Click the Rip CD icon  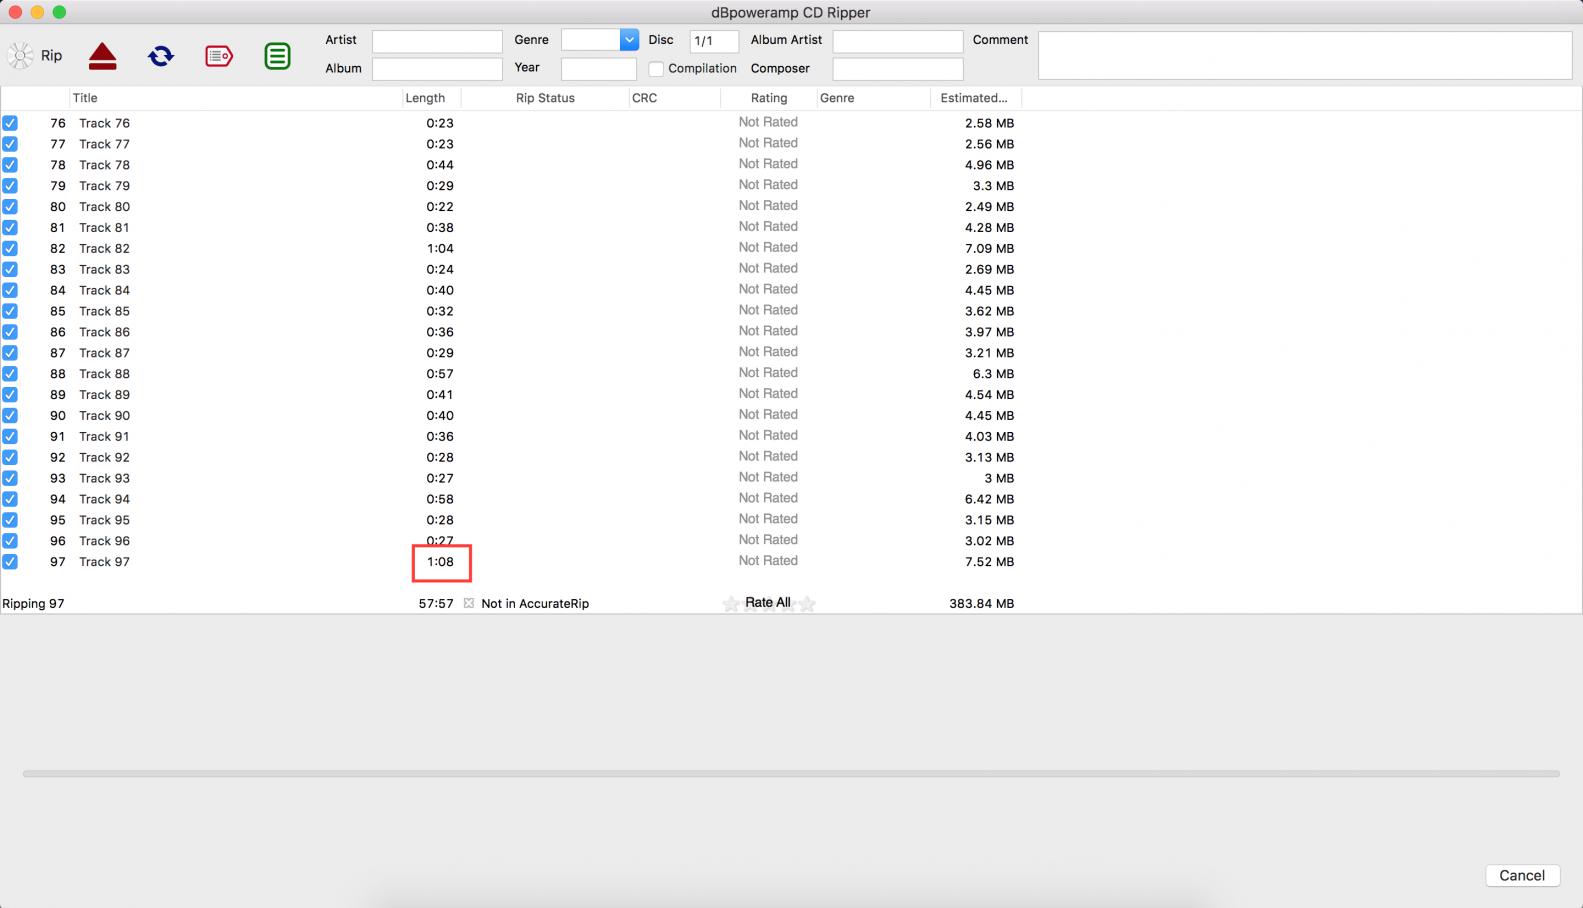tap(21, 56)
